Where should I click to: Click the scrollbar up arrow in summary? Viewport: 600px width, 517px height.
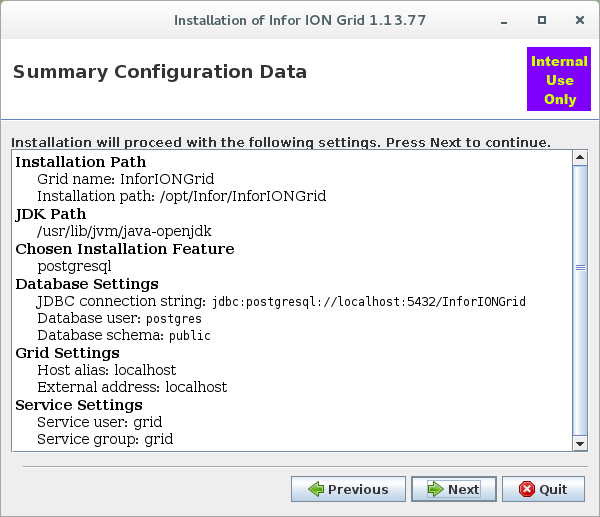pos(579,158)
